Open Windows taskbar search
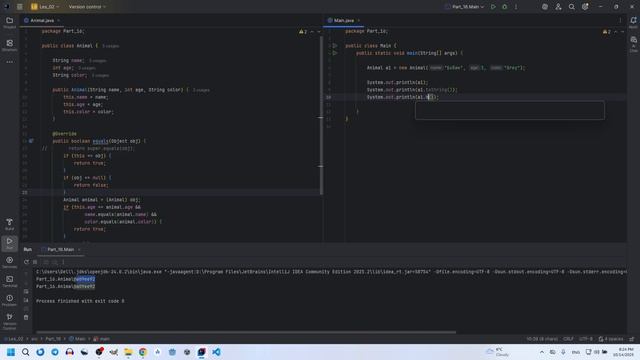Viewport: 640px width, 360px height. click(x=25, y=352)
